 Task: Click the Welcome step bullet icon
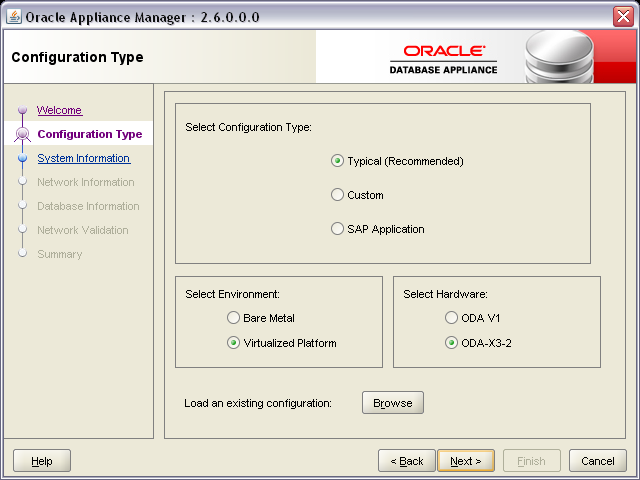coord(22,109)
